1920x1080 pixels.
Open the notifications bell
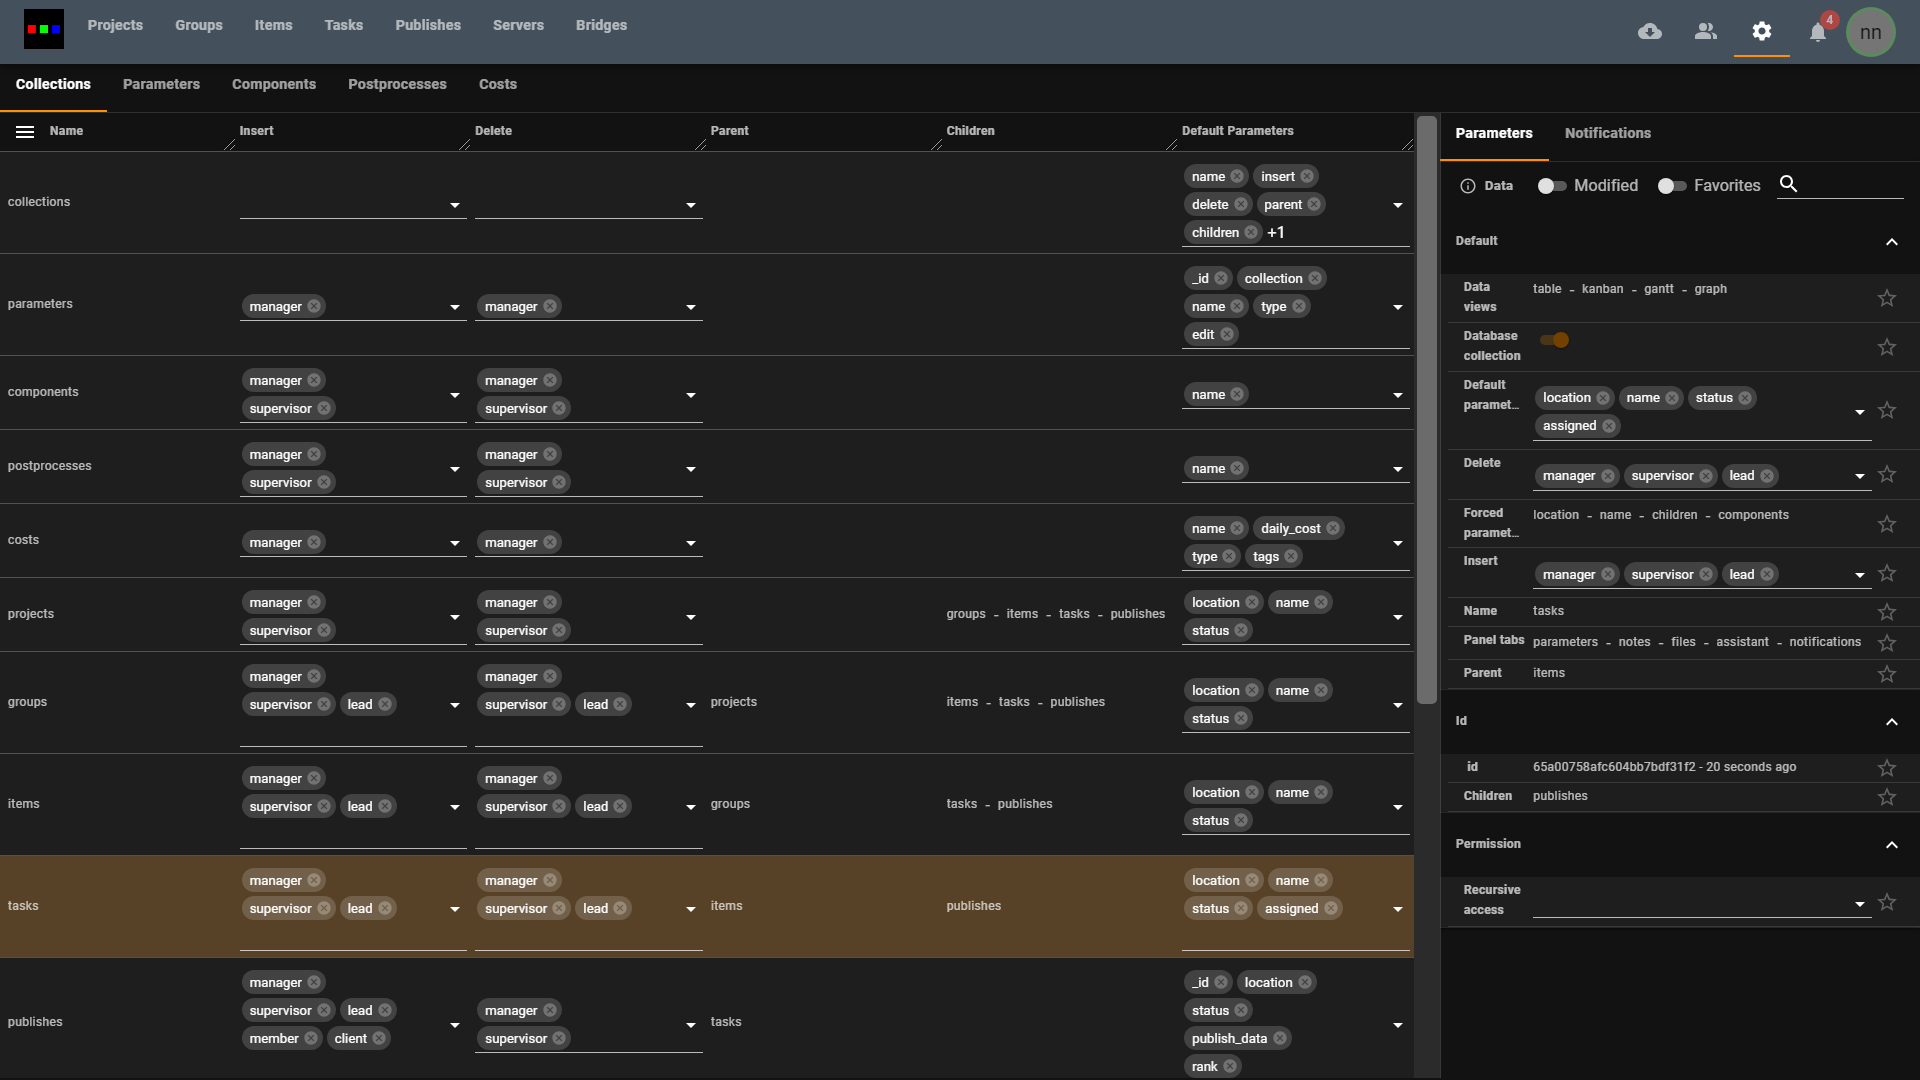click(x=1818, y=33)
